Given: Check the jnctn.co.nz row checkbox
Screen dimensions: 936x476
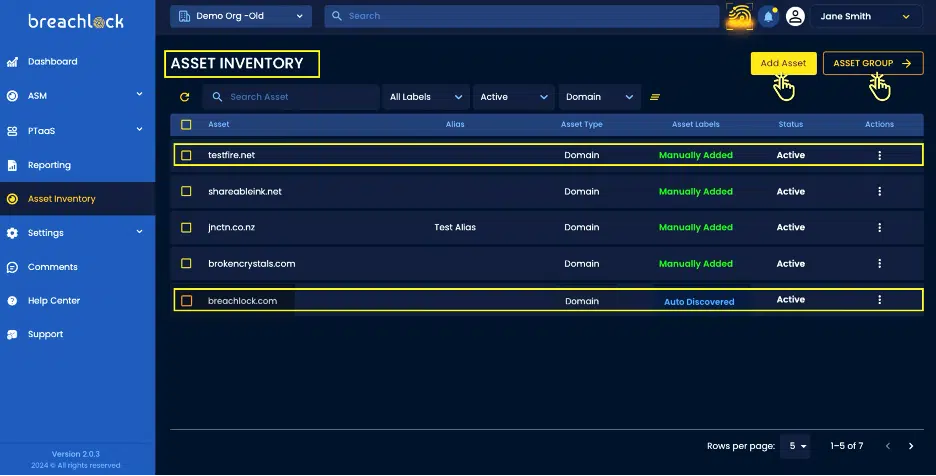Looking at the screenshot, I should (186, 228).
